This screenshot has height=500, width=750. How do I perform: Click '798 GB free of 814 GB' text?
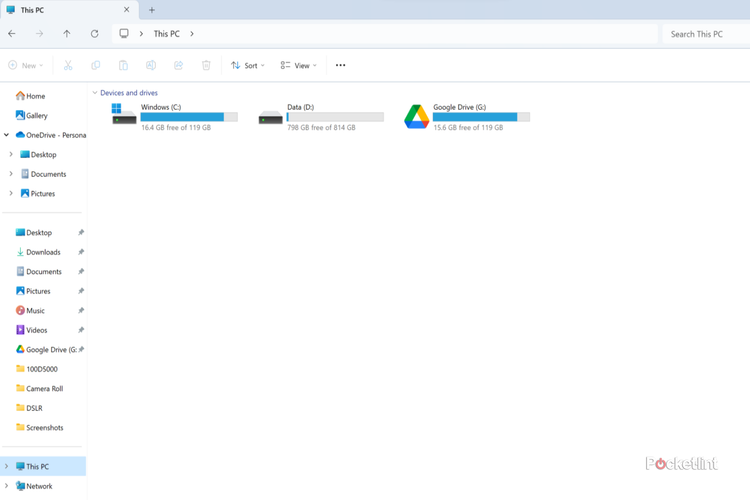(321, 127)
